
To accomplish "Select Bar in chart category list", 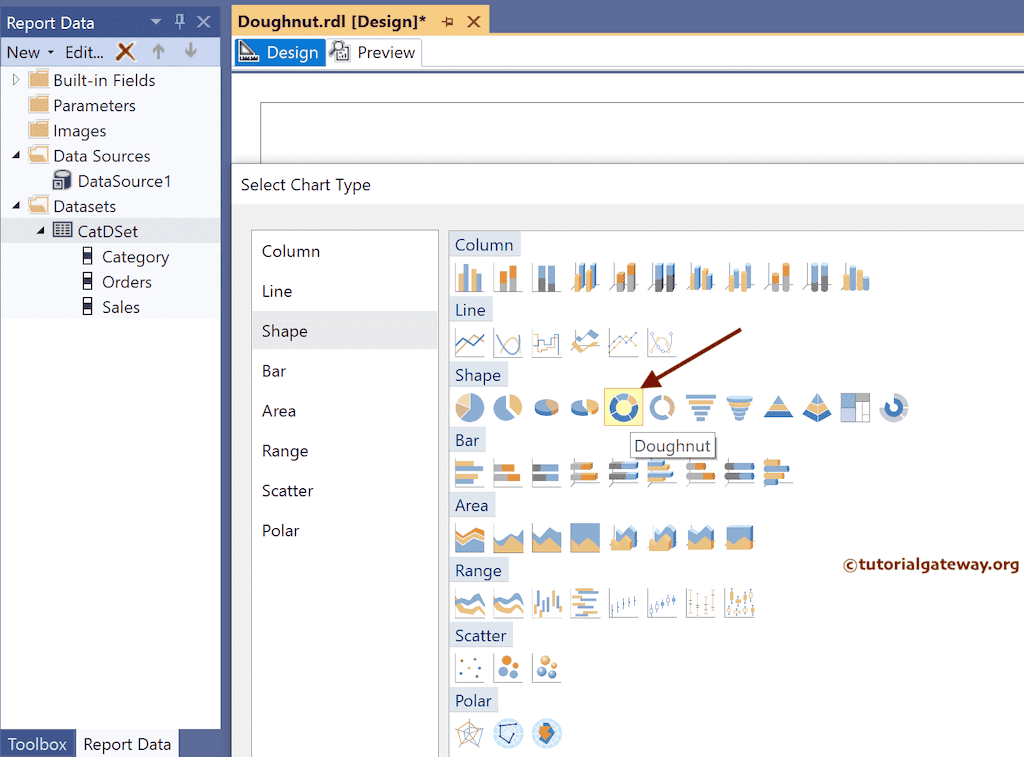I will (345, 371).
